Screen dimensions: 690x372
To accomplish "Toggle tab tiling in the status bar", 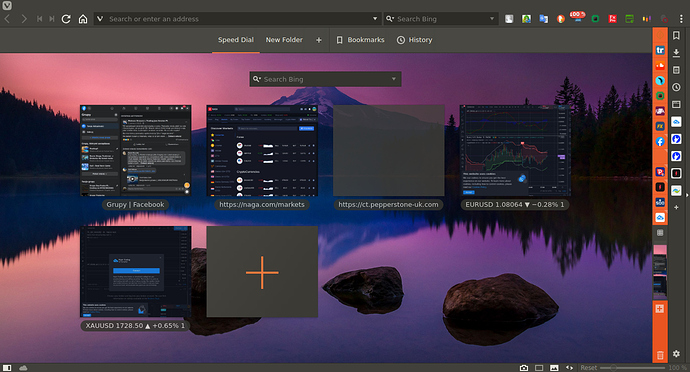I will pyautogui.click(x=539, y=368).
